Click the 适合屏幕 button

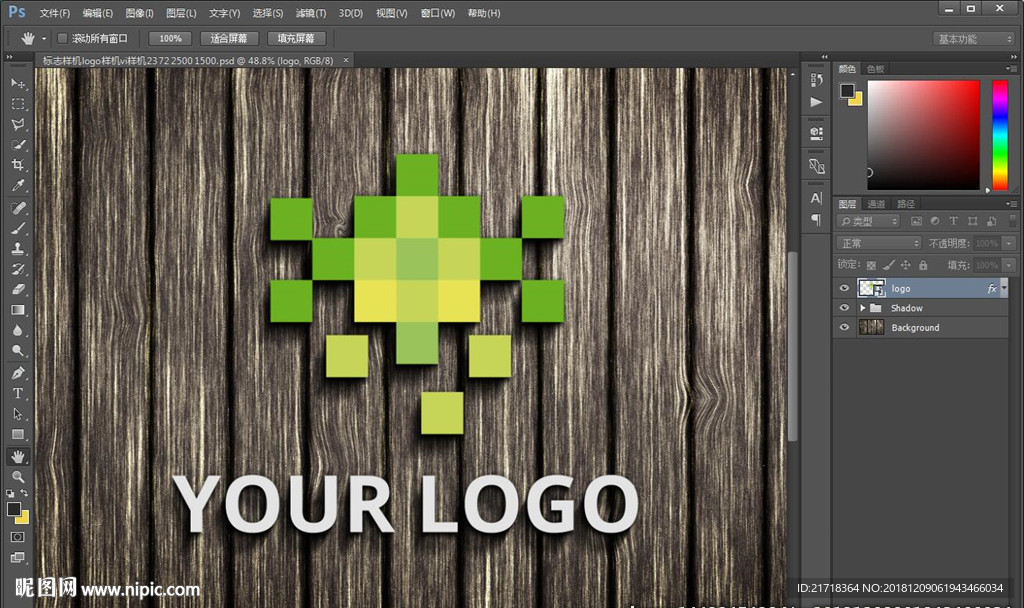coord(229,38)
